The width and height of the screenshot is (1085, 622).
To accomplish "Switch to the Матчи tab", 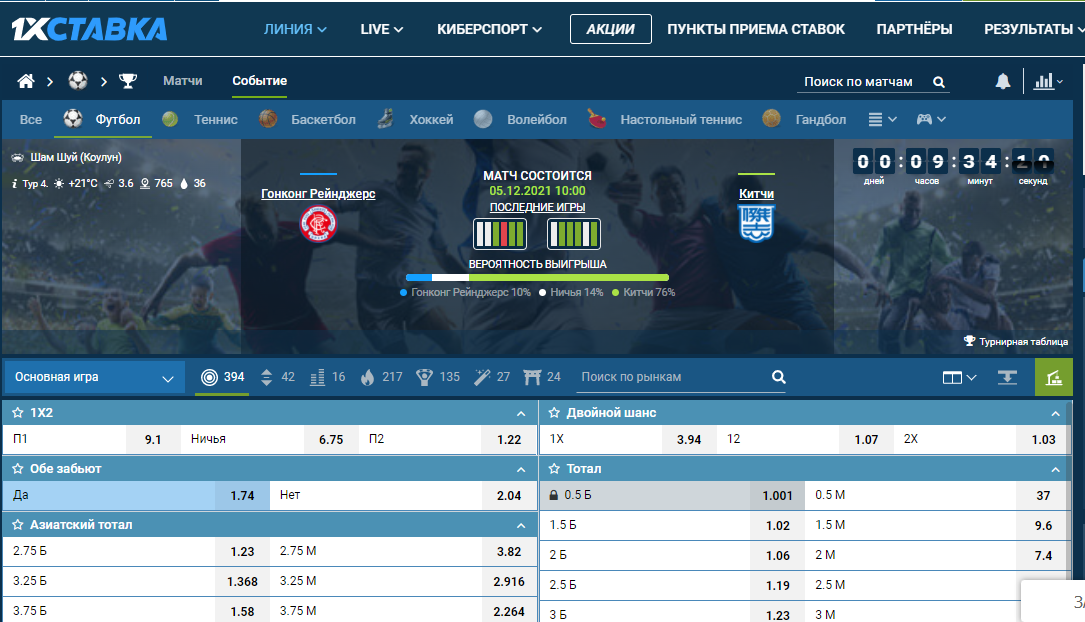I will pyautogui.click(x=183, y=81).
